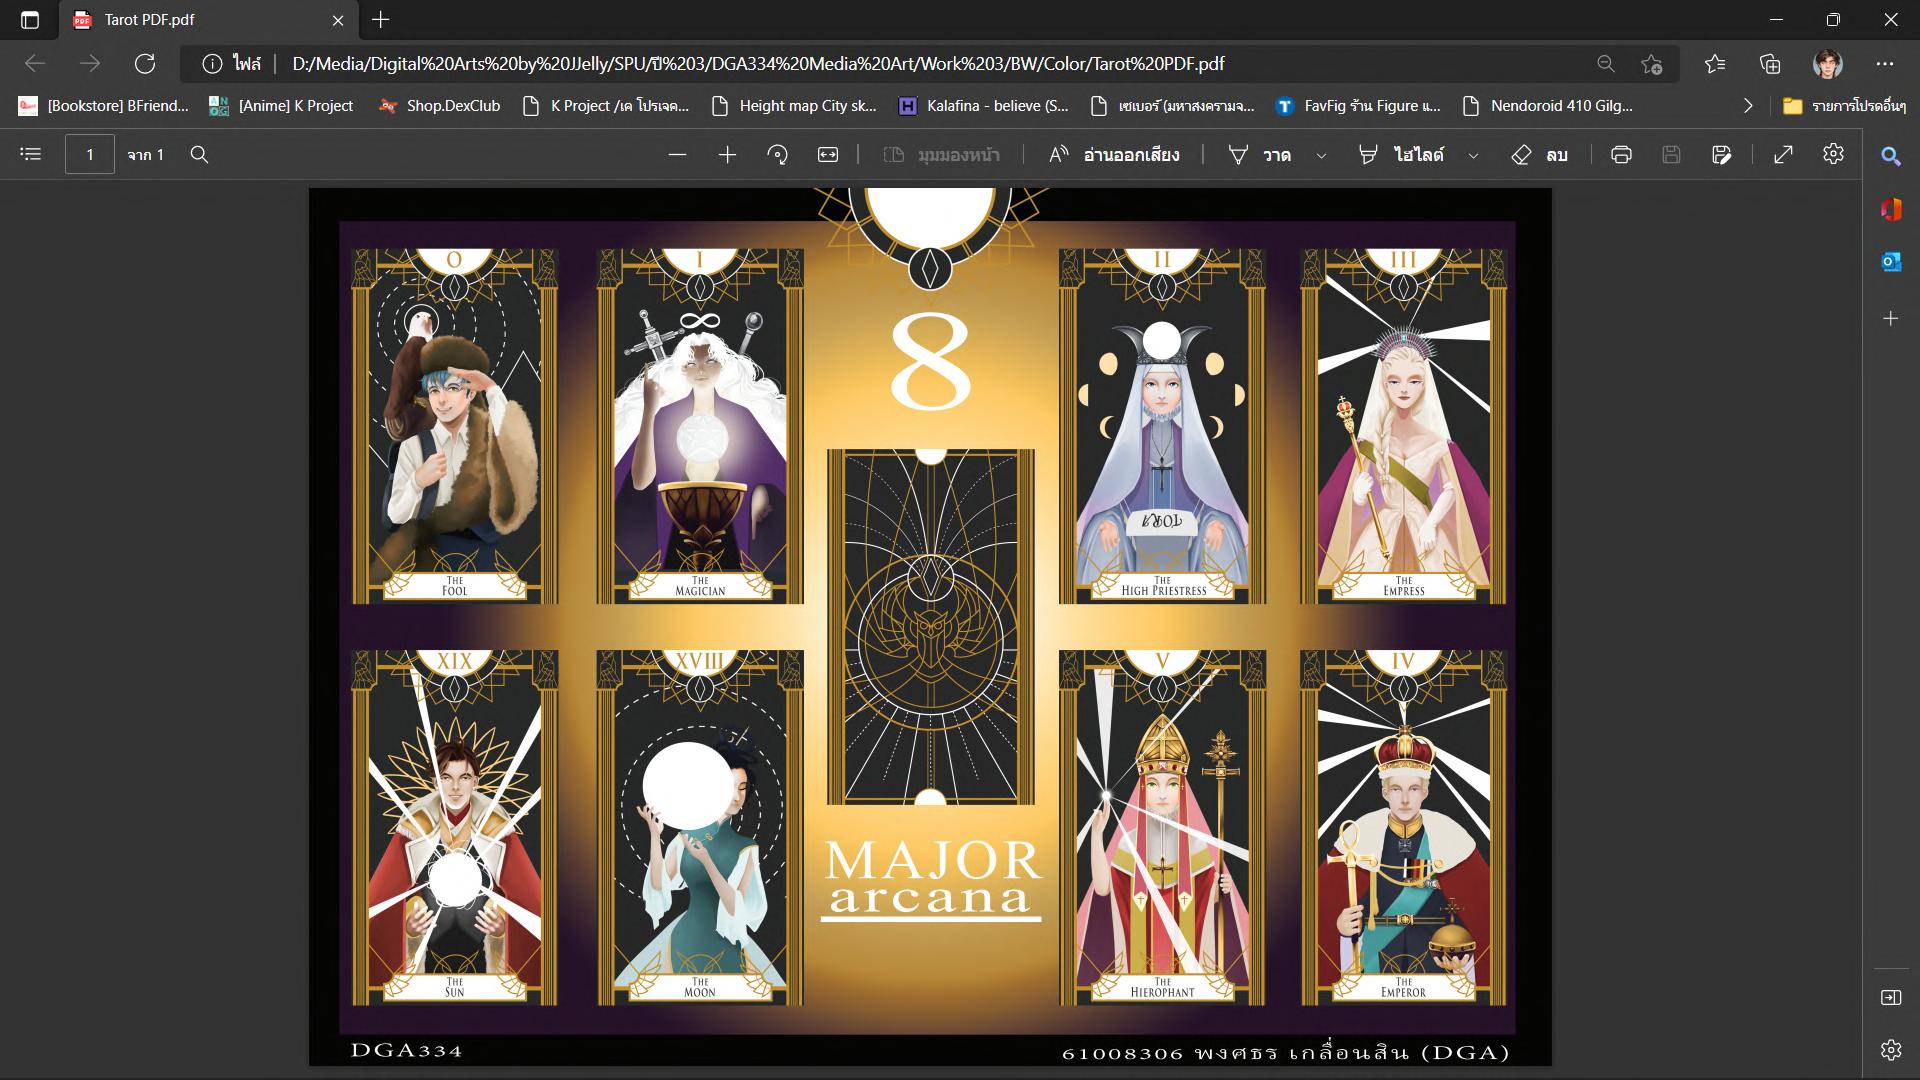1920x1080 pixels.
Task: Click the page number input field
Action: [x=90, y=155]
